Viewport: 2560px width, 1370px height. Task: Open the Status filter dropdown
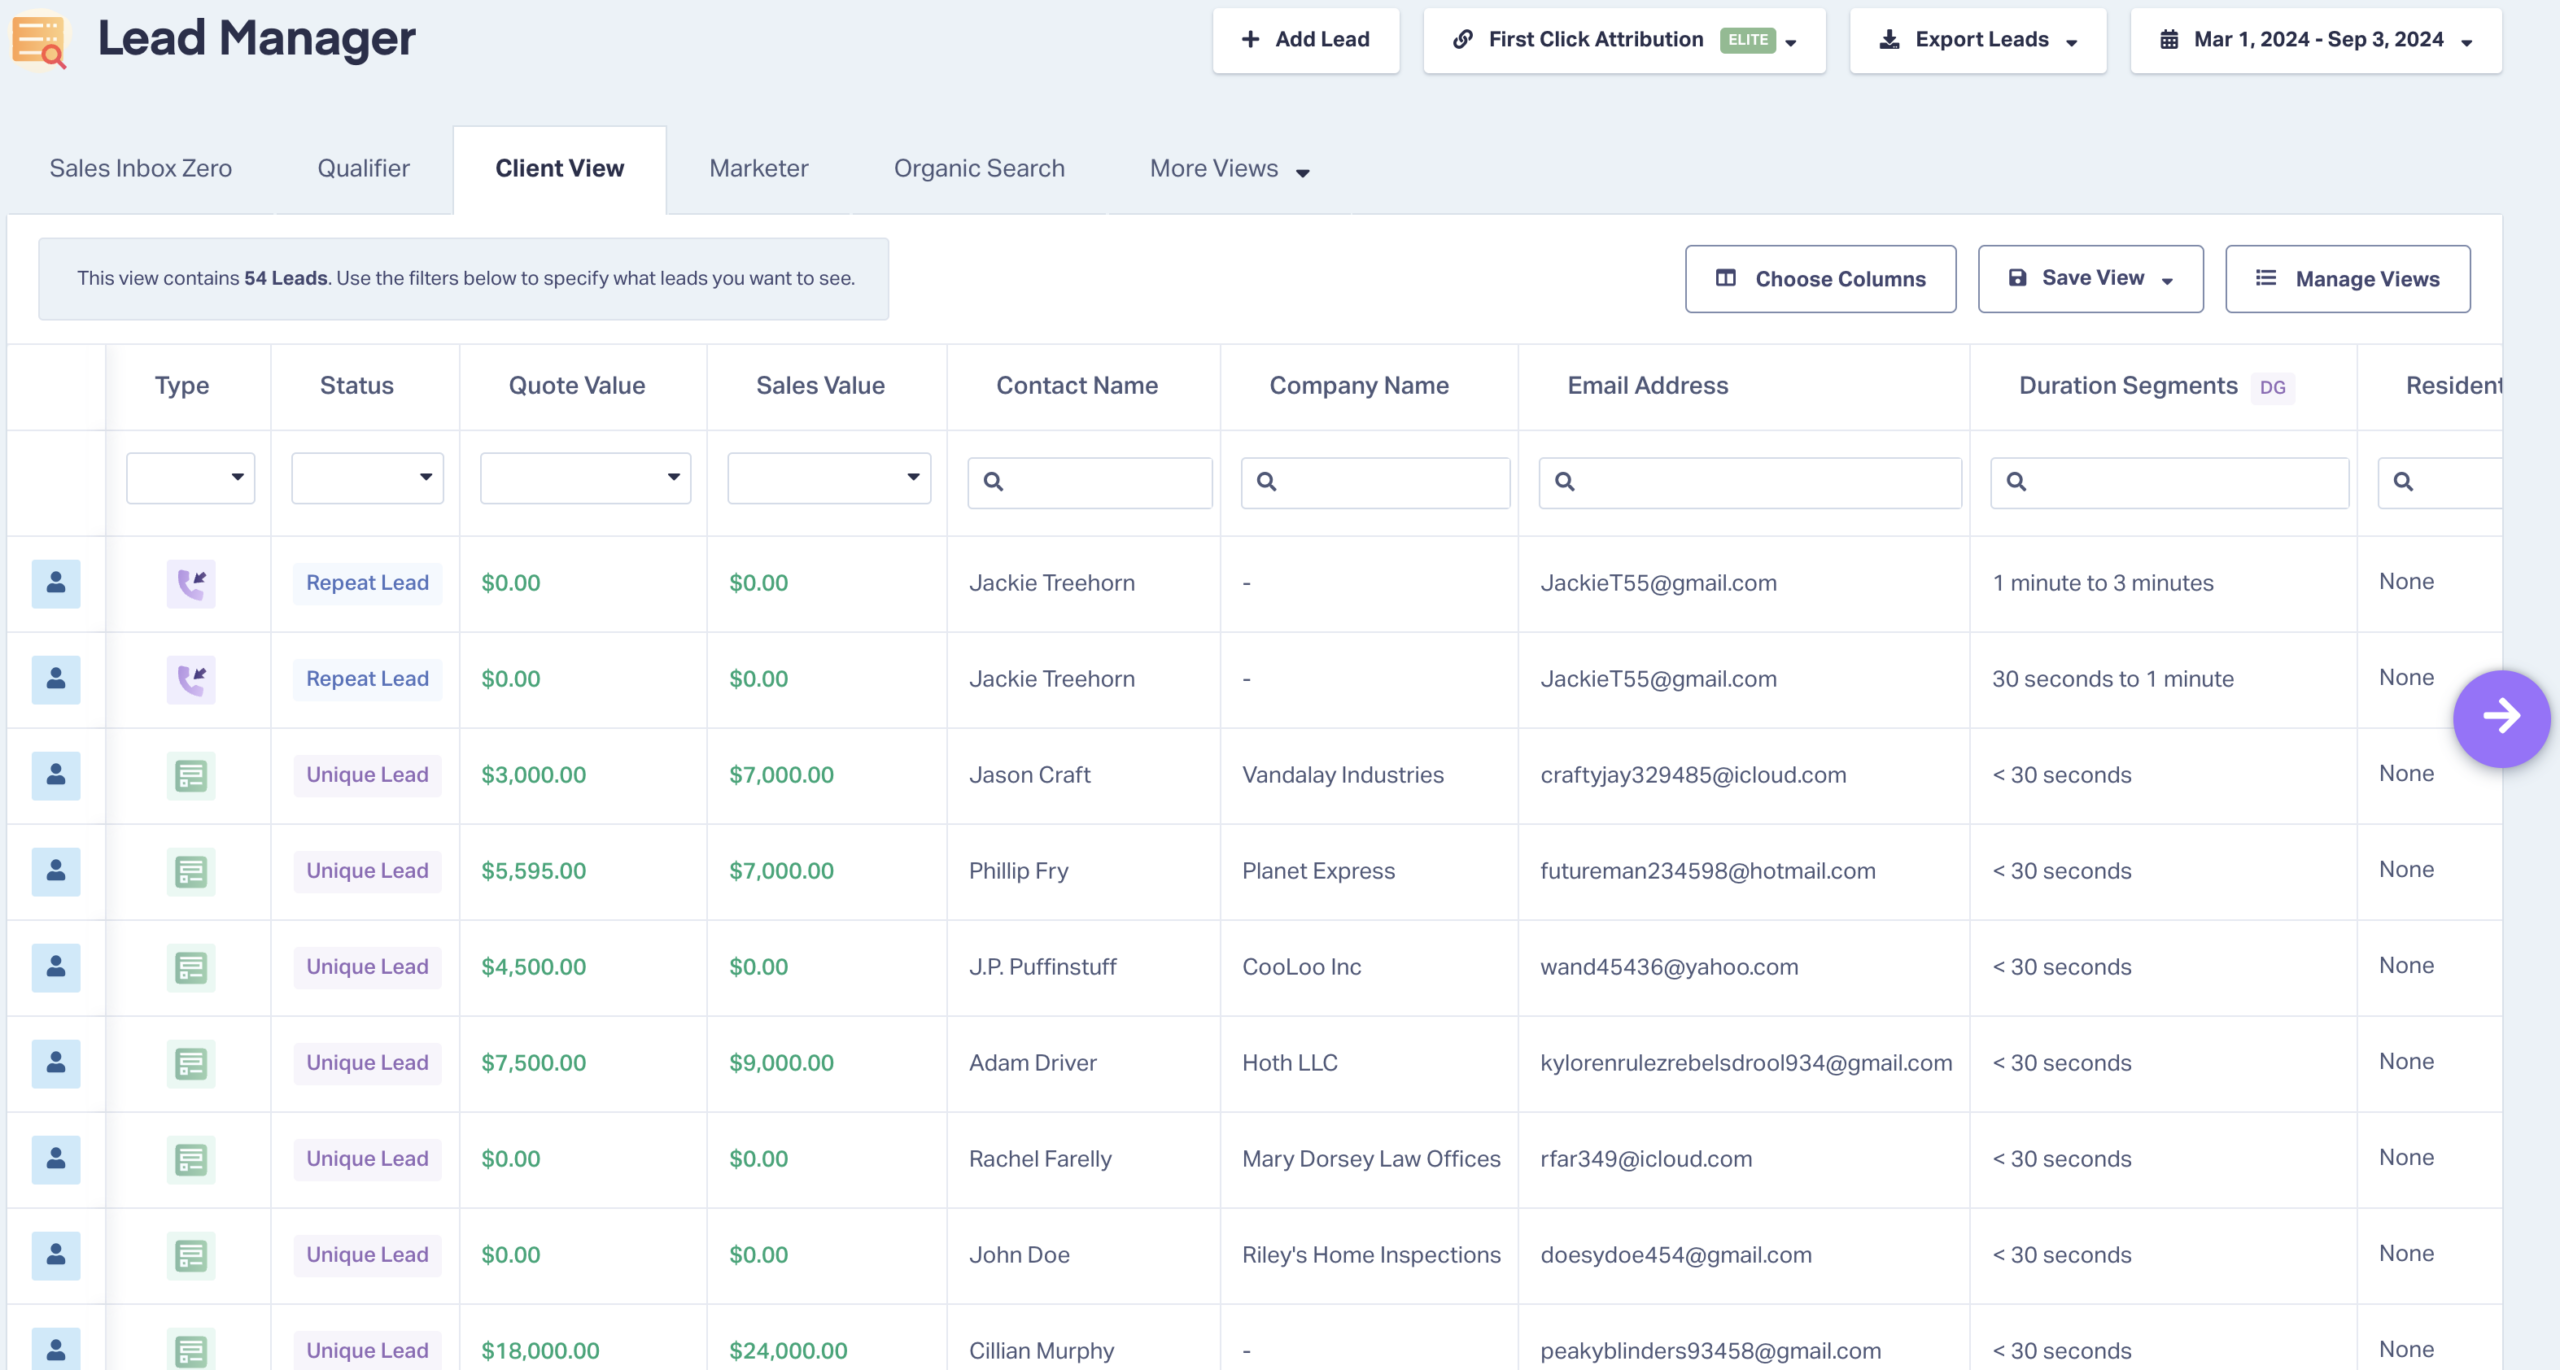(367, 477)
